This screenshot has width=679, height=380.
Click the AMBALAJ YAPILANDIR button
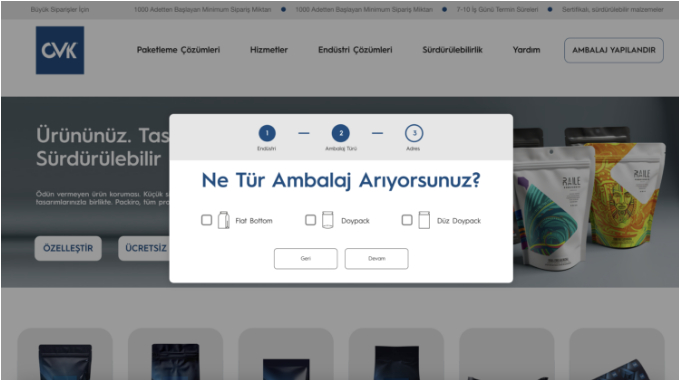[x=614, y=50]
